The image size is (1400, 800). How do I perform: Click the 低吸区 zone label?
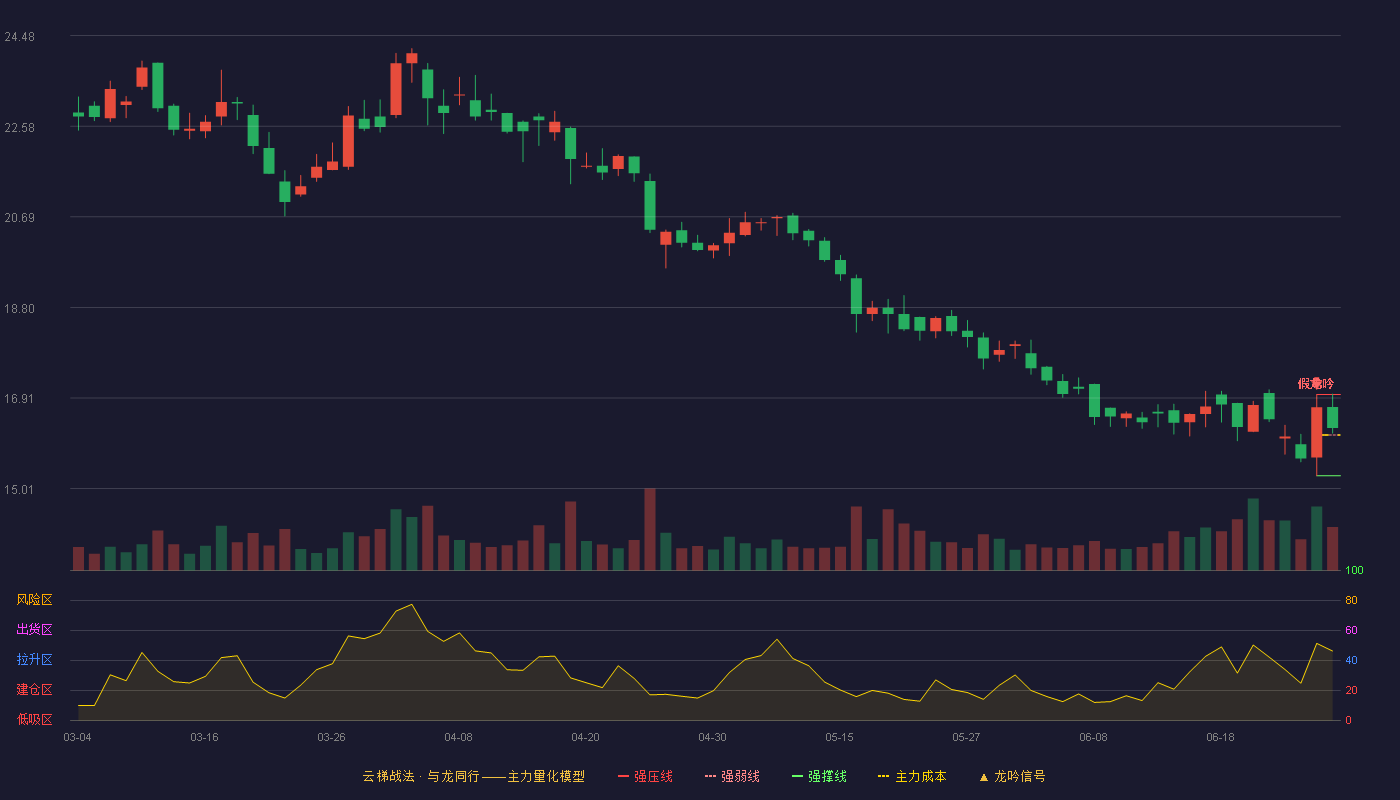tap(34, 720)
